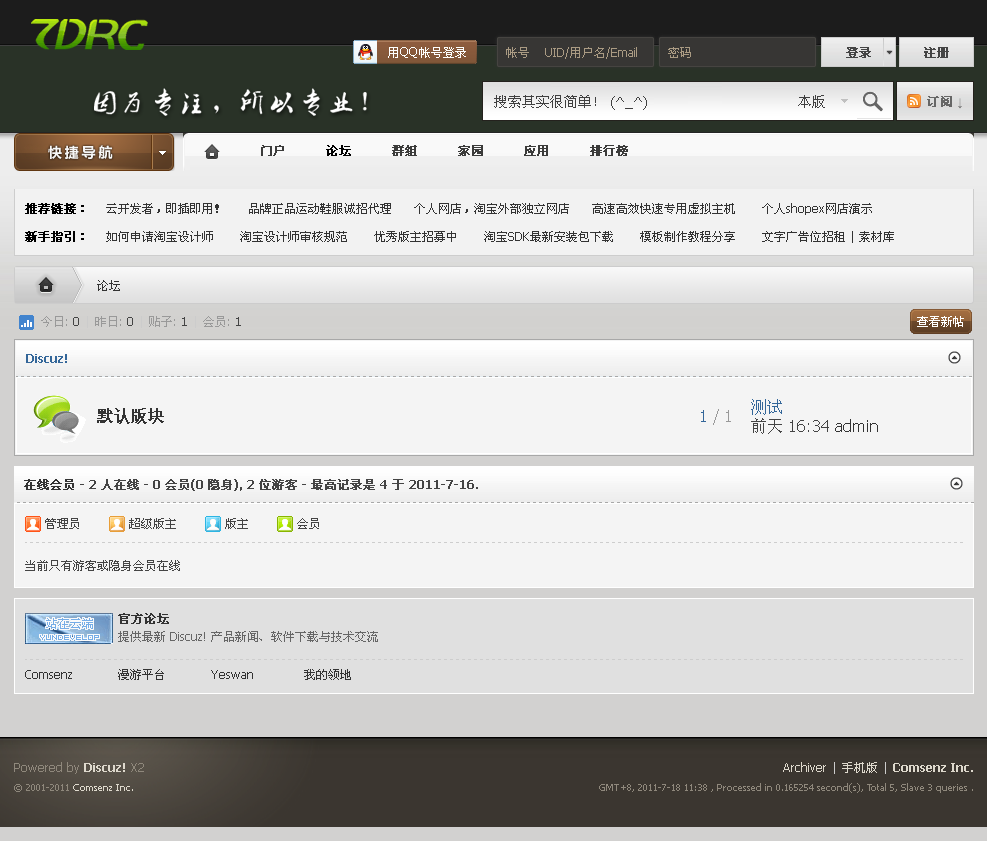Click the 会员 green member icon
The height and width of the screenshot is (841, 987).
pos(285,524)
